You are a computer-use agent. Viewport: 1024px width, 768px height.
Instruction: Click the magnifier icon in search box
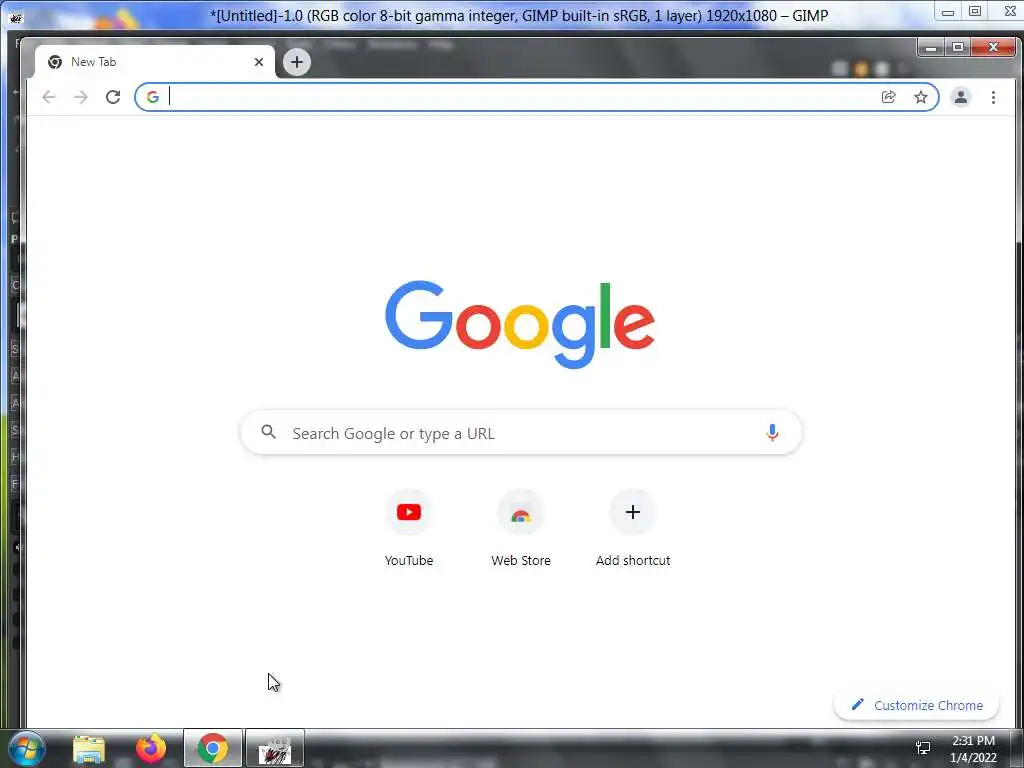pos(268,432)
